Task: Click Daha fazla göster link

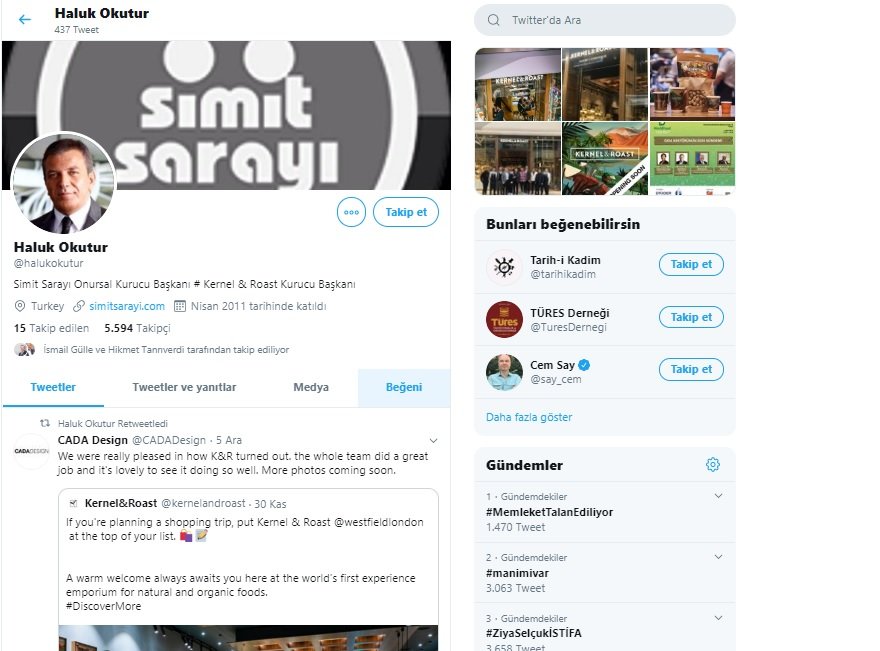Action: [x=529, y=417]
